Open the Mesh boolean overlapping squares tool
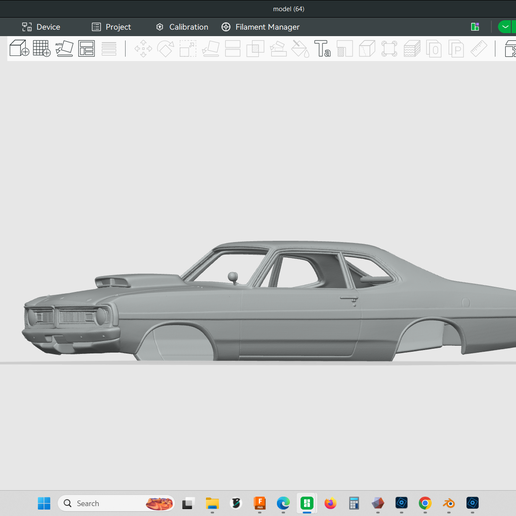This screenshot has width=516, height=516. (x=255, y=49)
